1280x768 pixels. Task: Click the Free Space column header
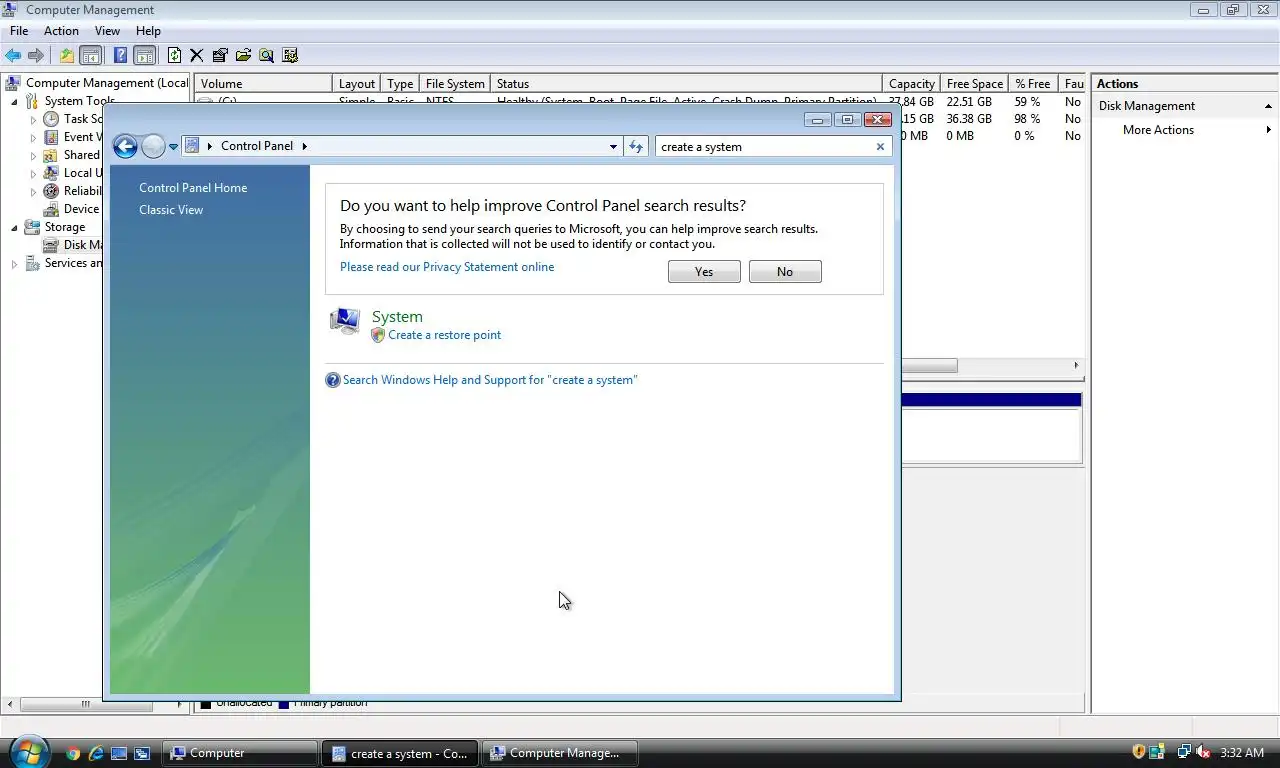(975, 84)
